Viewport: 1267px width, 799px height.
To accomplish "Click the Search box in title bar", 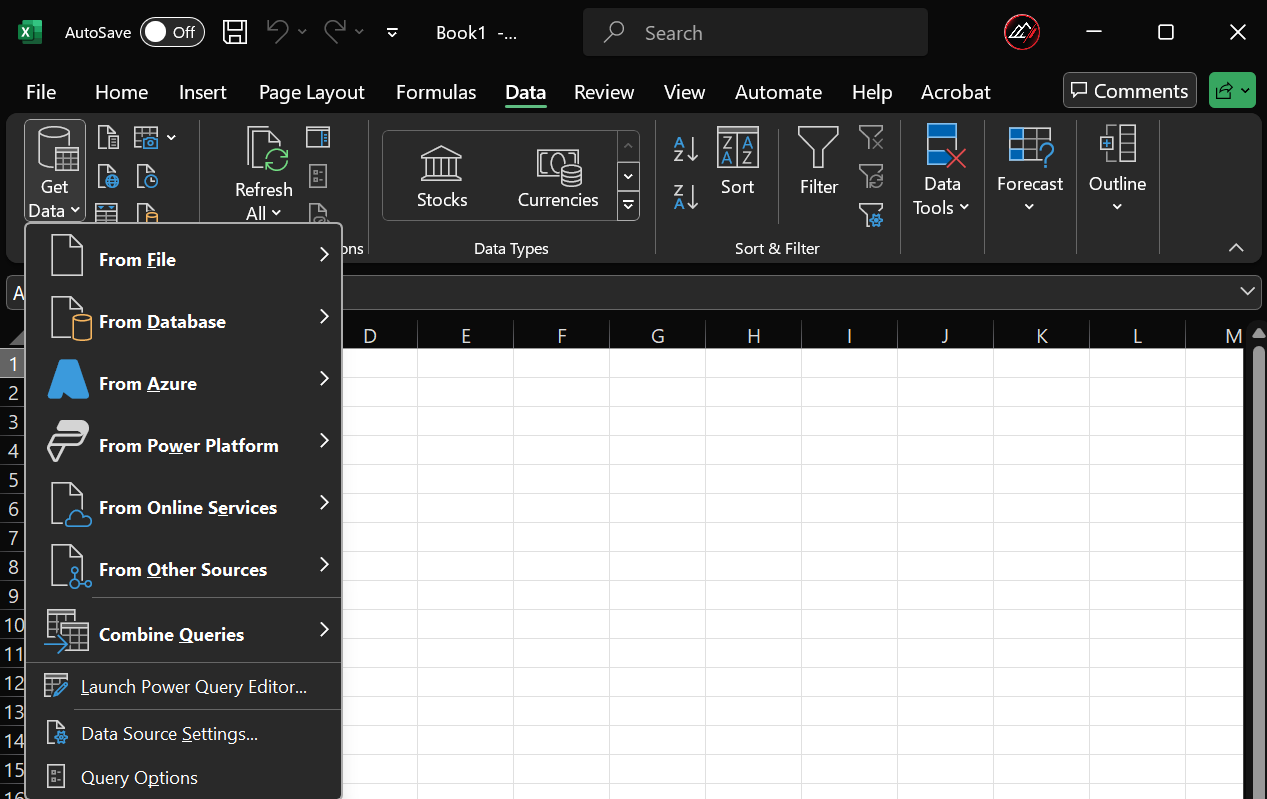I will pyautogui.click(x=755, y=33).
